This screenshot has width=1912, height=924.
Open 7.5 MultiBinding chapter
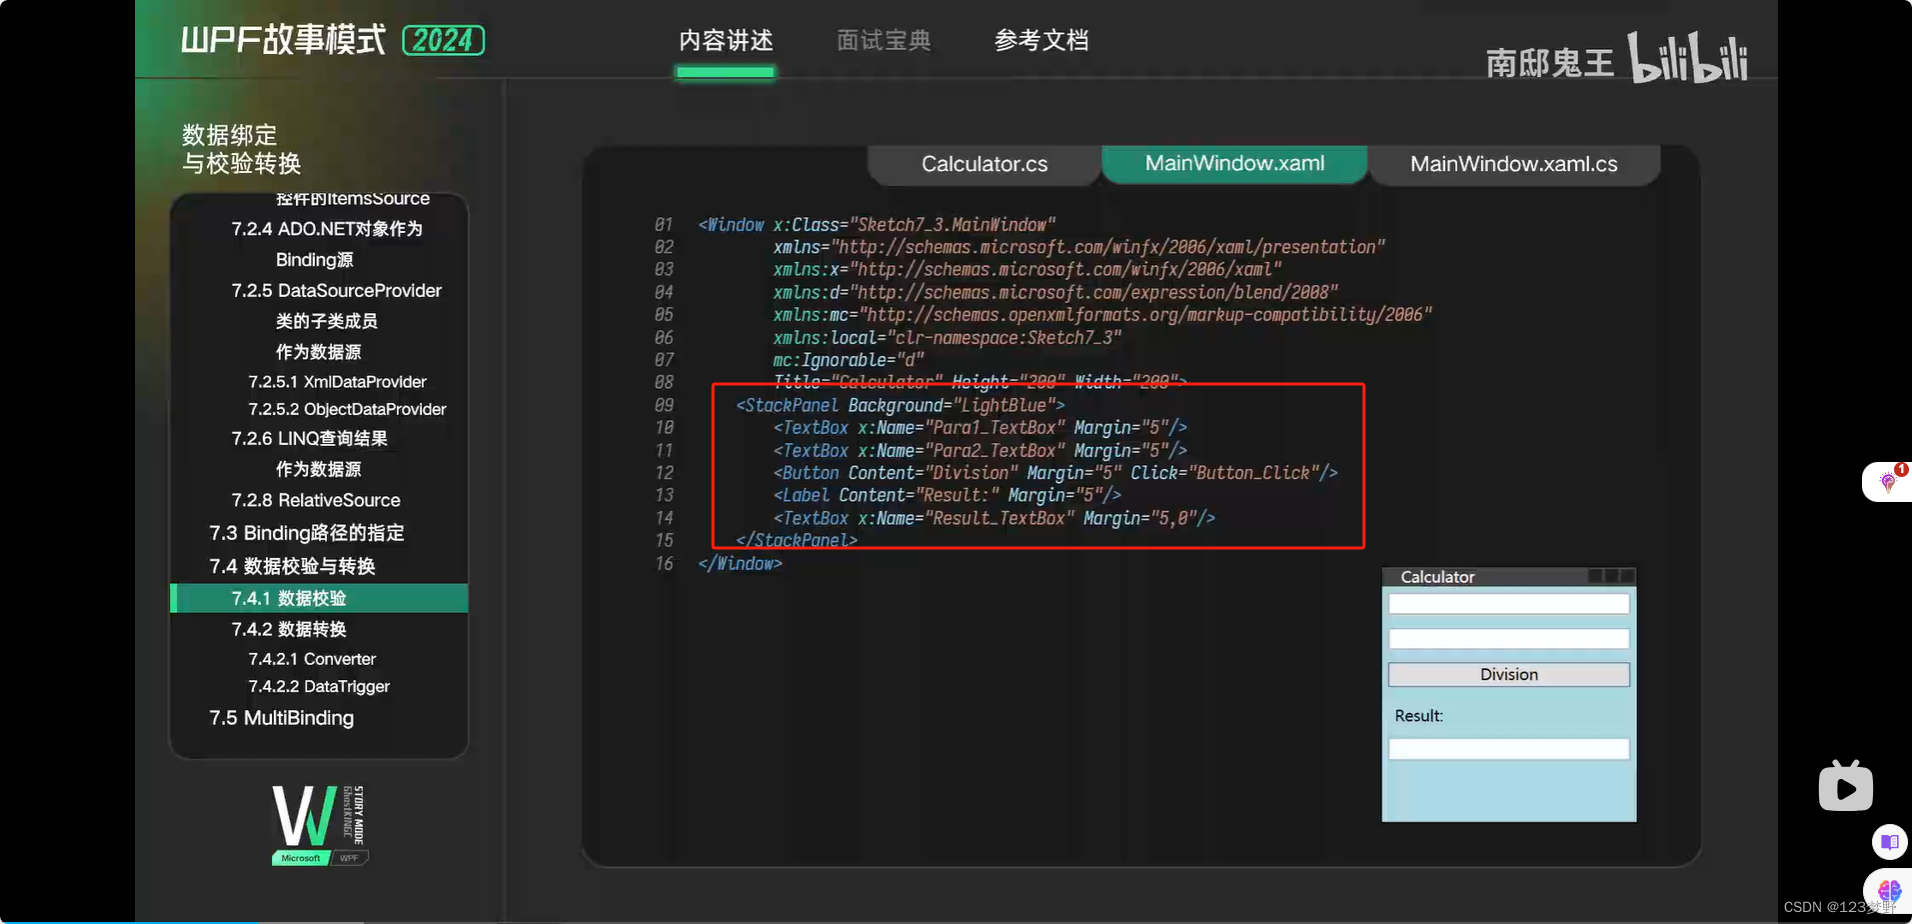[x=281, y=718]
